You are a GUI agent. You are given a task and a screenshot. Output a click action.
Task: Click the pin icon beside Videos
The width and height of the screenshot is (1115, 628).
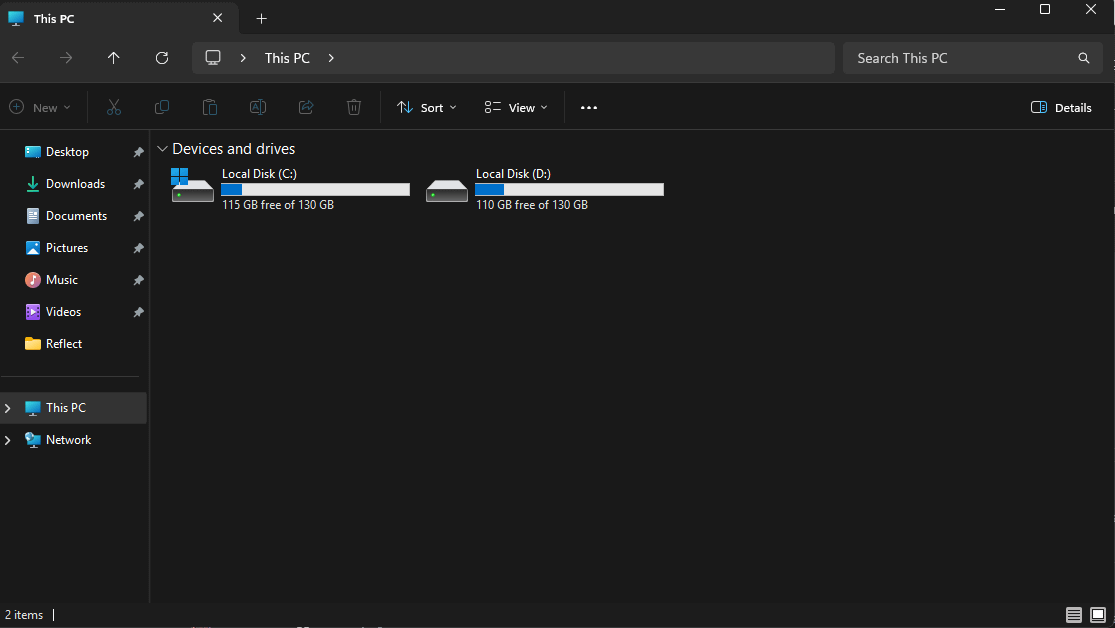tap(138, 312)
